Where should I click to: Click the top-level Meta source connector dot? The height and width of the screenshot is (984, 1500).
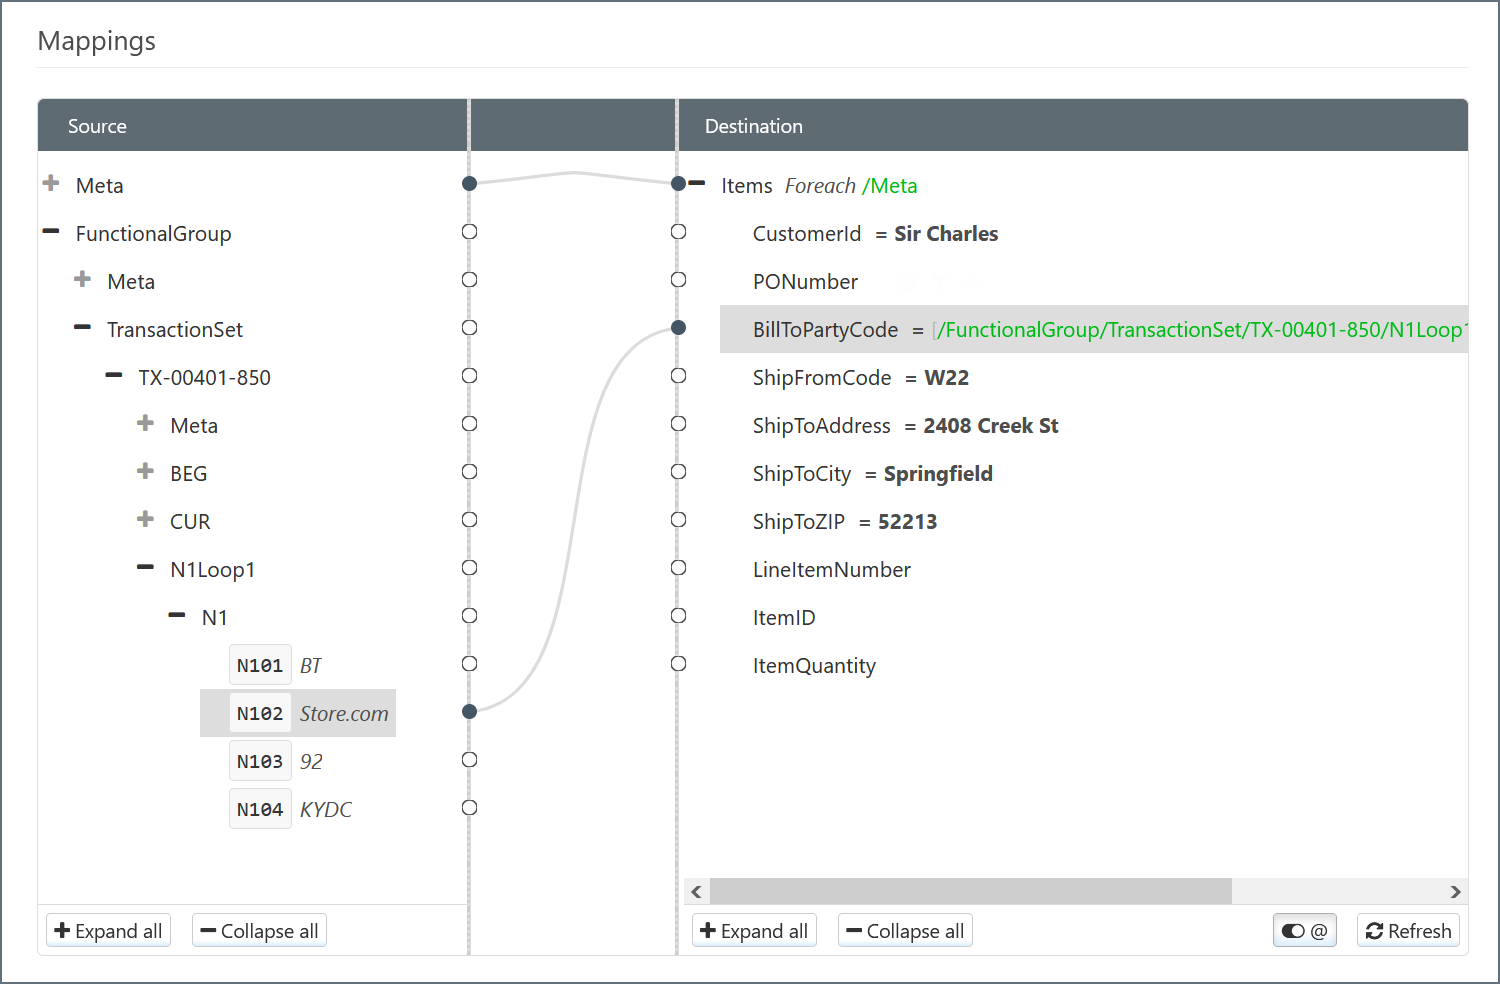point(469,183)
